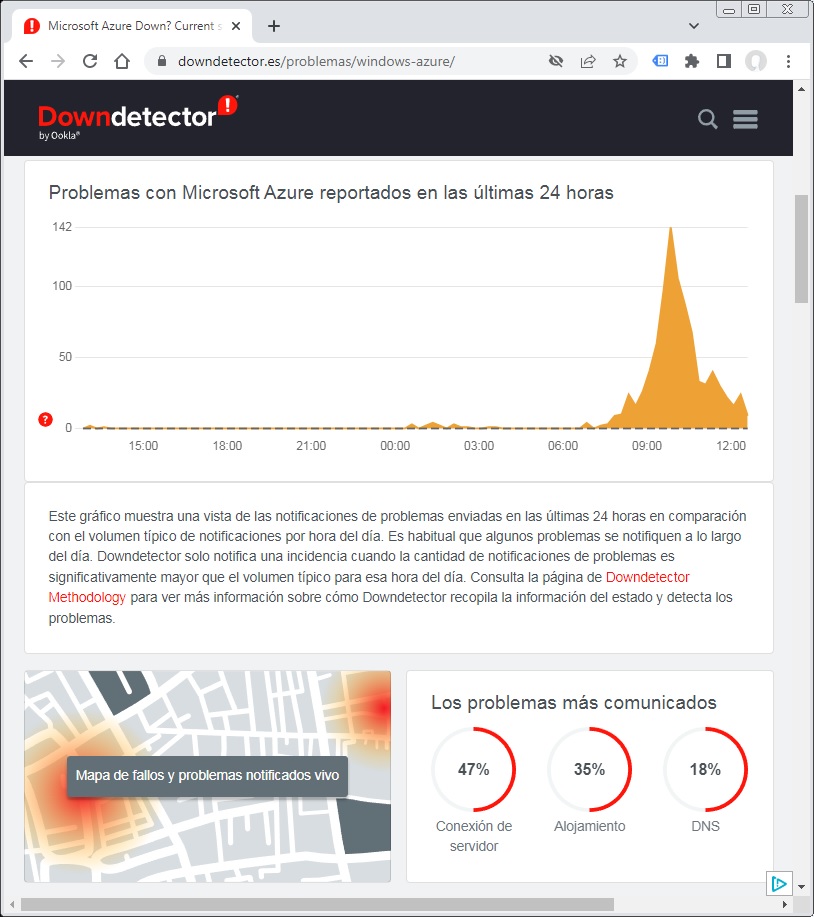The image size is (814, 917).
Task: Click the 142 axis value
Action: 62,227
